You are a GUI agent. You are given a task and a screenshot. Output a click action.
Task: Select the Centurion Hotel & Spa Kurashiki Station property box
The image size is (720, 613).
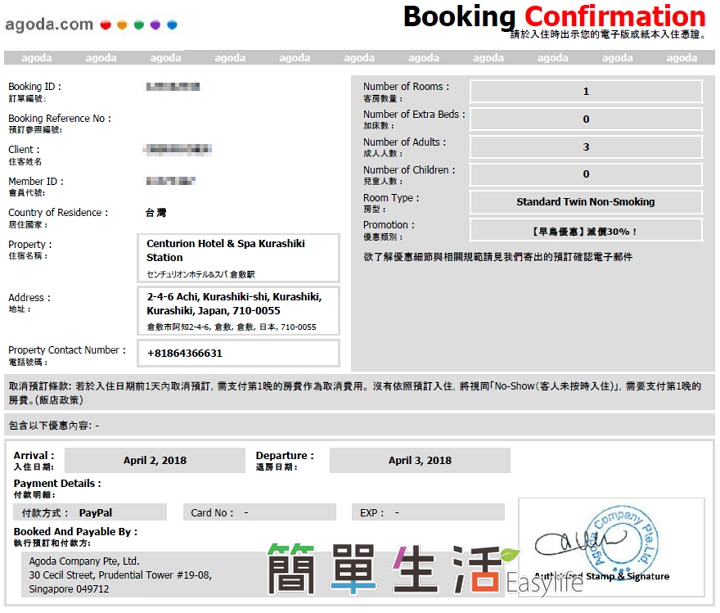point(238,258)
